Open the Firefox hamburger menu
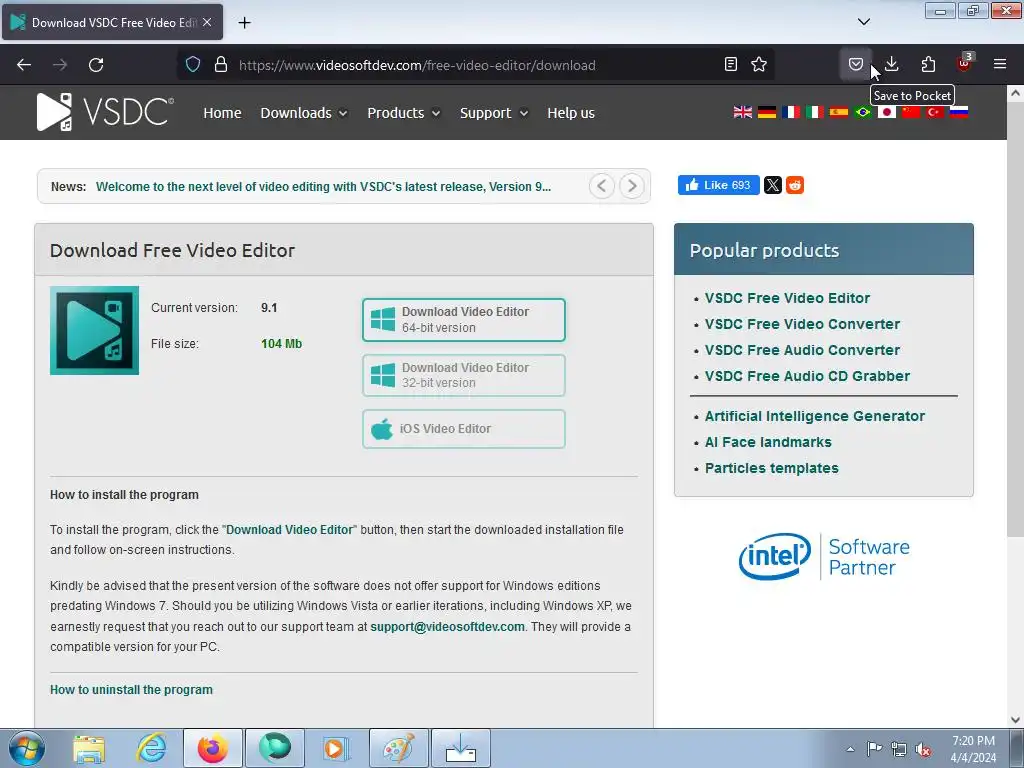 [1000, 65]
